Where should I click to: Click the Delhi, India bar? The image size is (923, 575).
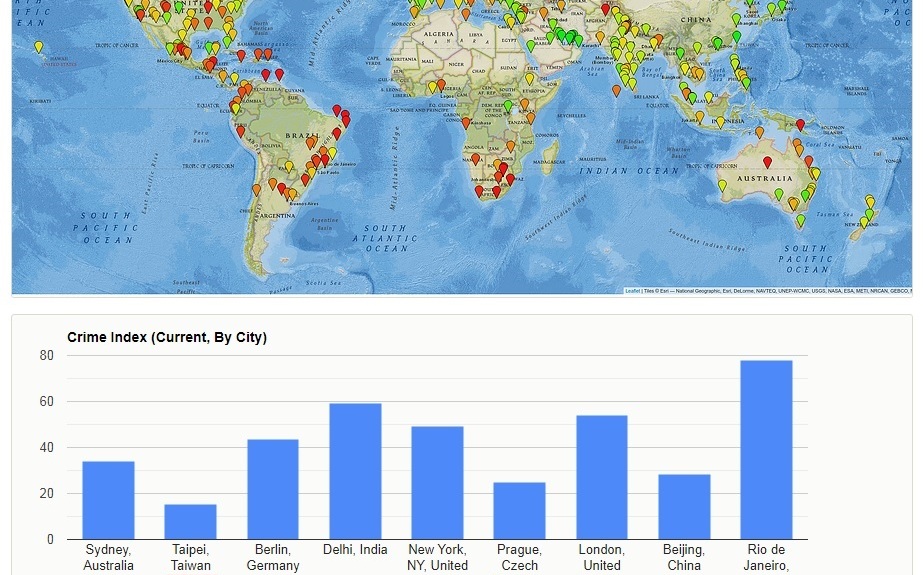355,471
